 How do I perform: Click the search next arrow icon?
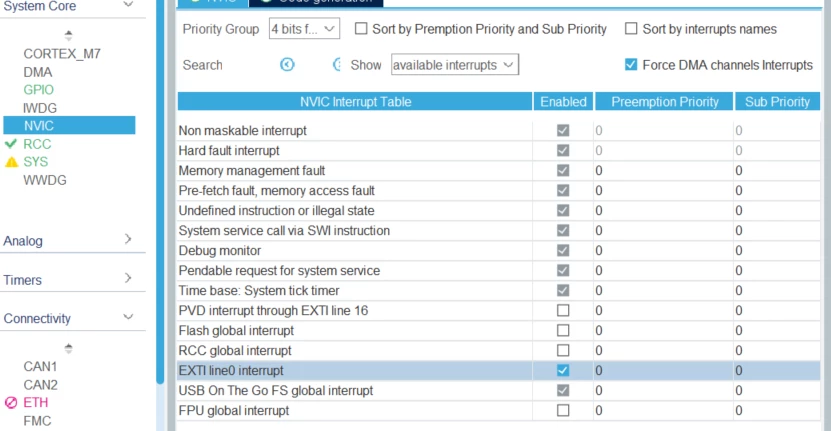337,65
